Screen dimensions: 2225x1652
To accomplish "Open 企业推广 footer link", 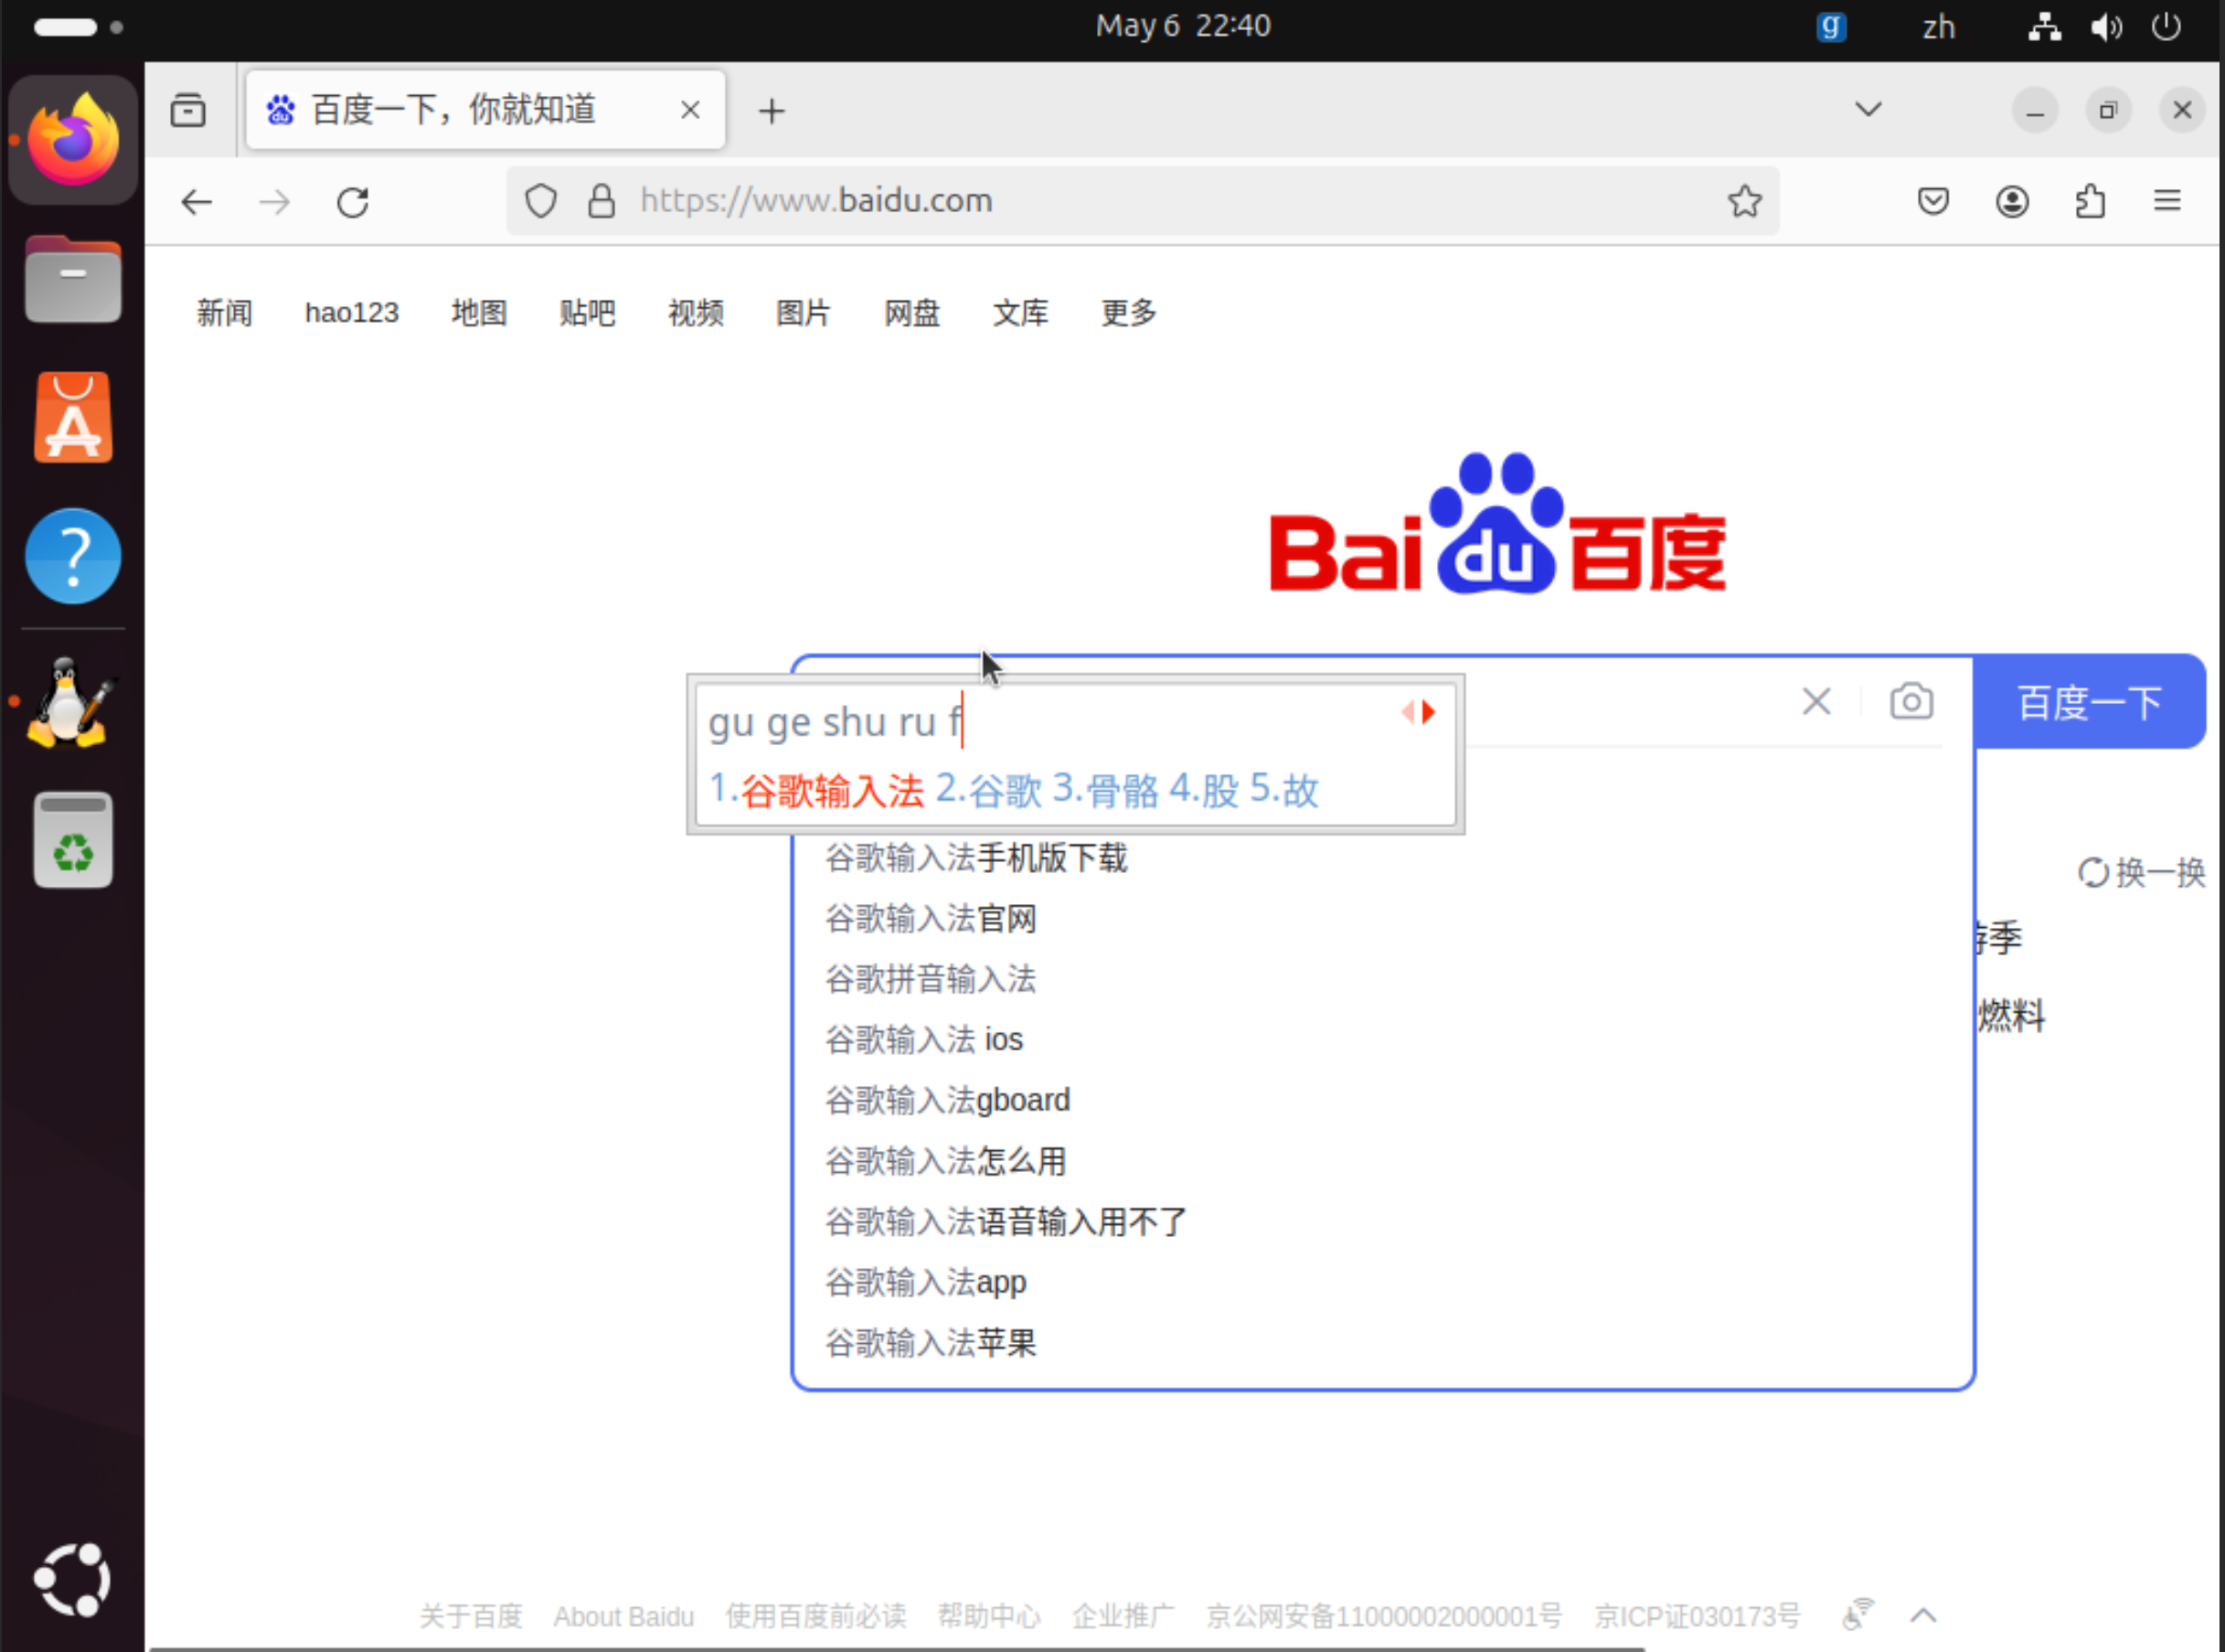I will click(x=1123, y=1616).
